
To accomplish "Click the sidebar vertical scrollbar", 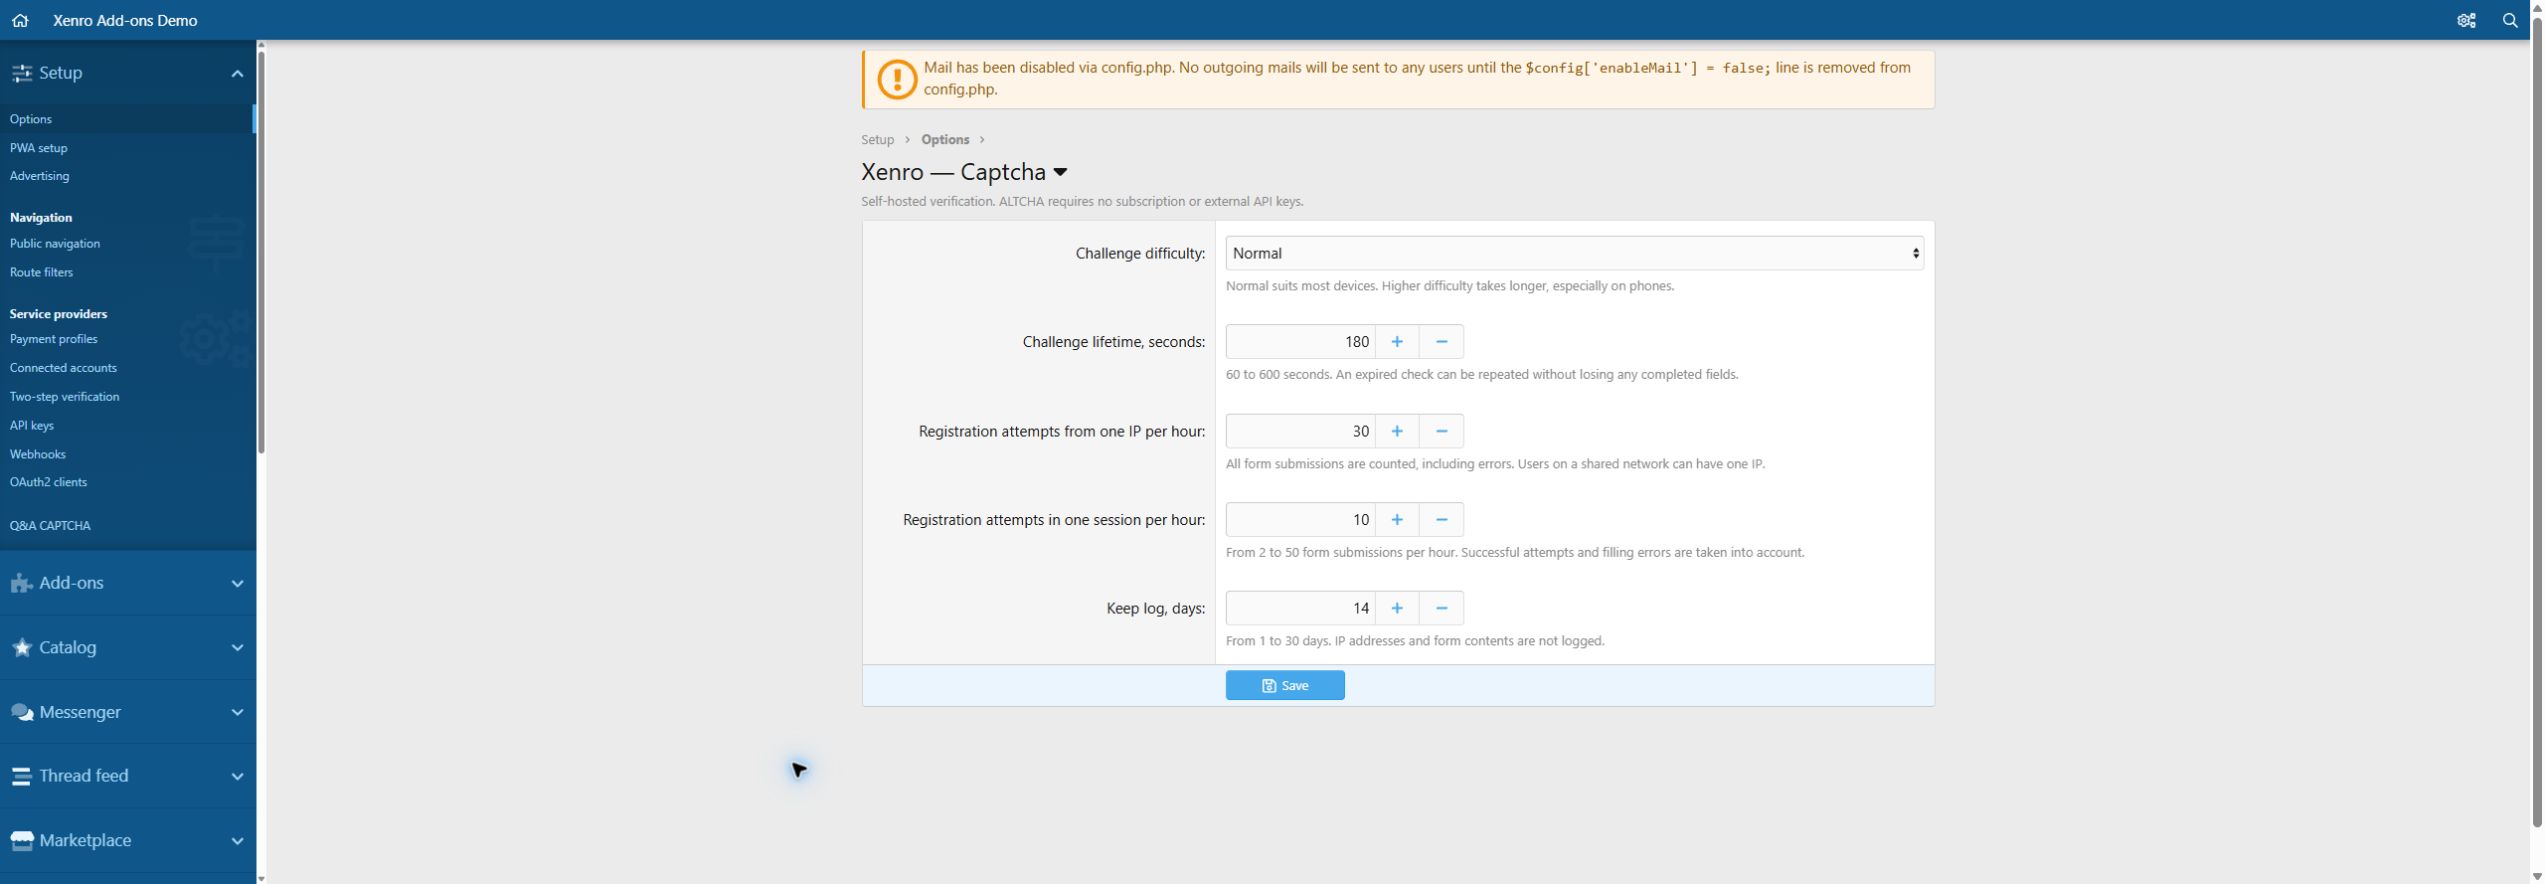I will click(x=261, y=250).
